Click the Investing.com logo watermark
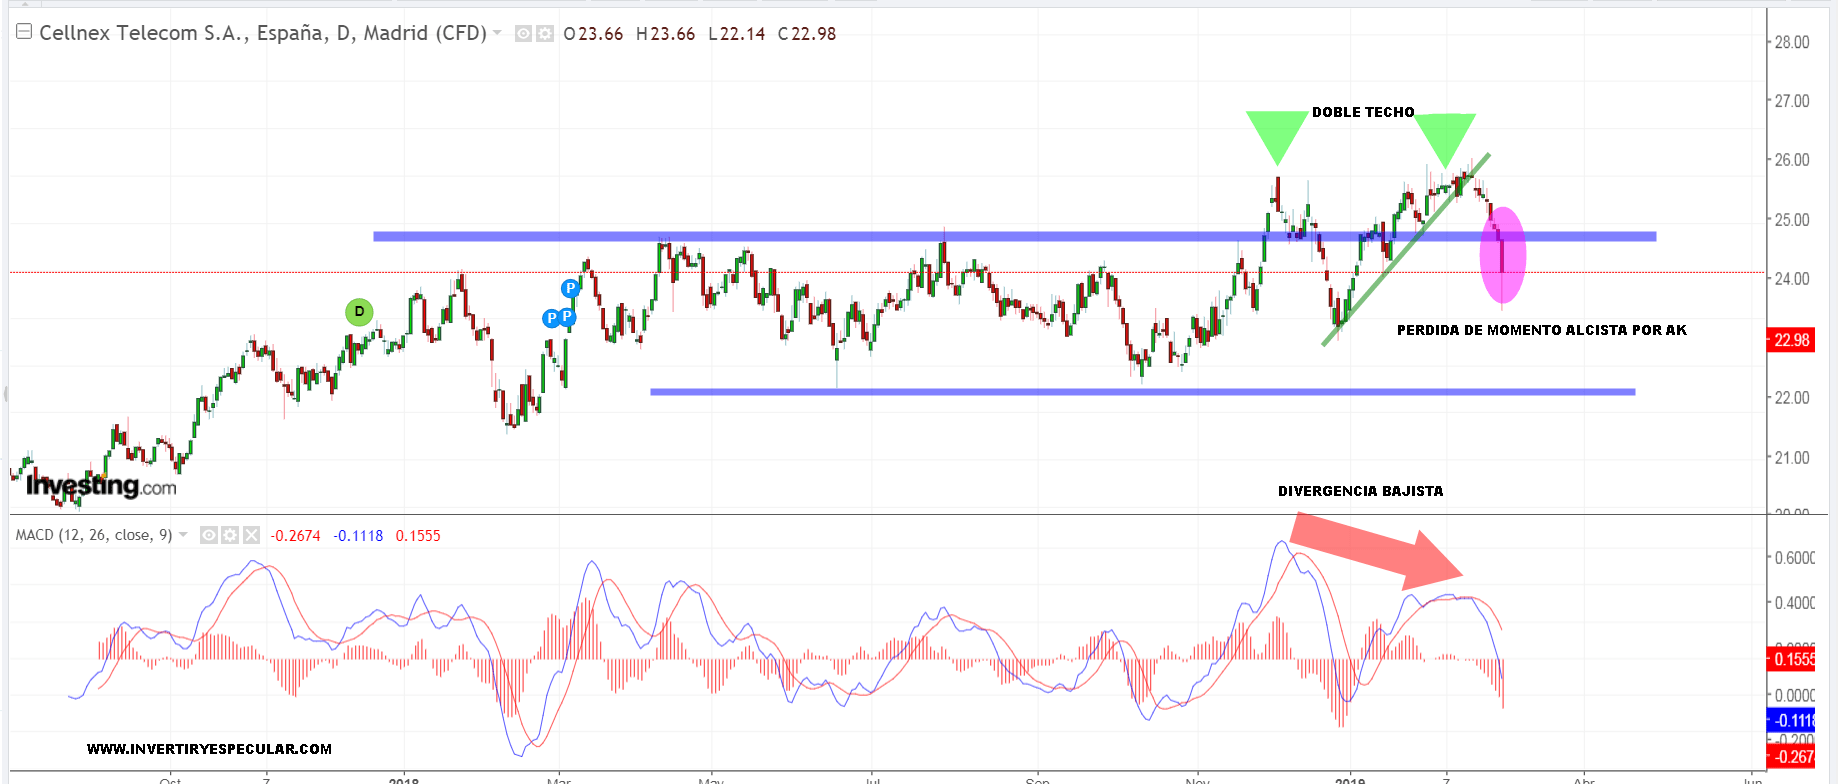Screen dimensions: 1838x784 (x=101, y=486)
